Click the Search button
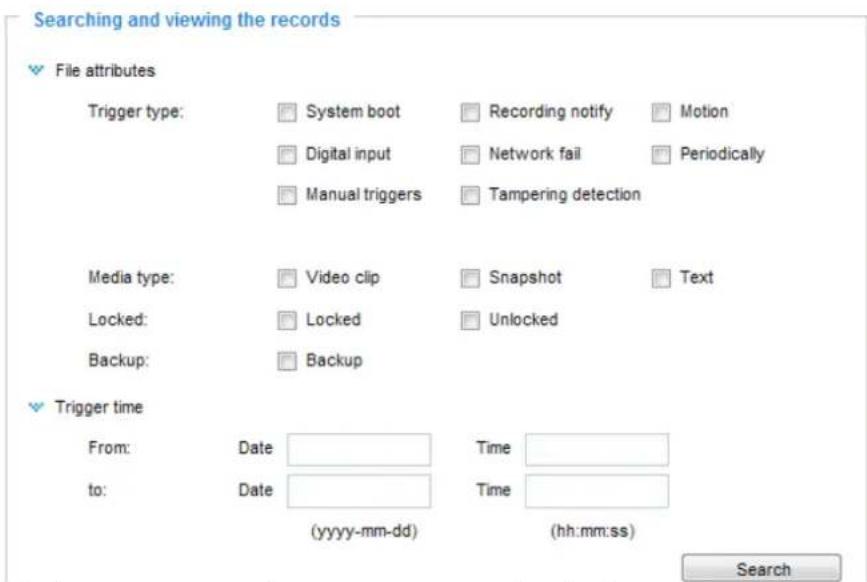 pos(761,568)
